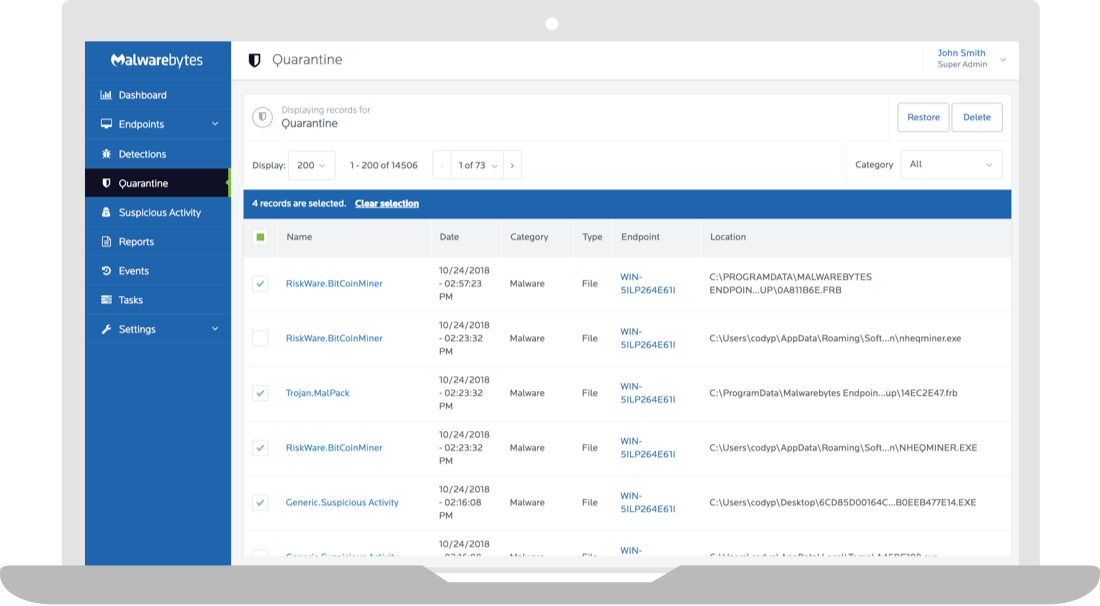
Task: Click the Dashboard bar chart icon
Action: [106, 95]
